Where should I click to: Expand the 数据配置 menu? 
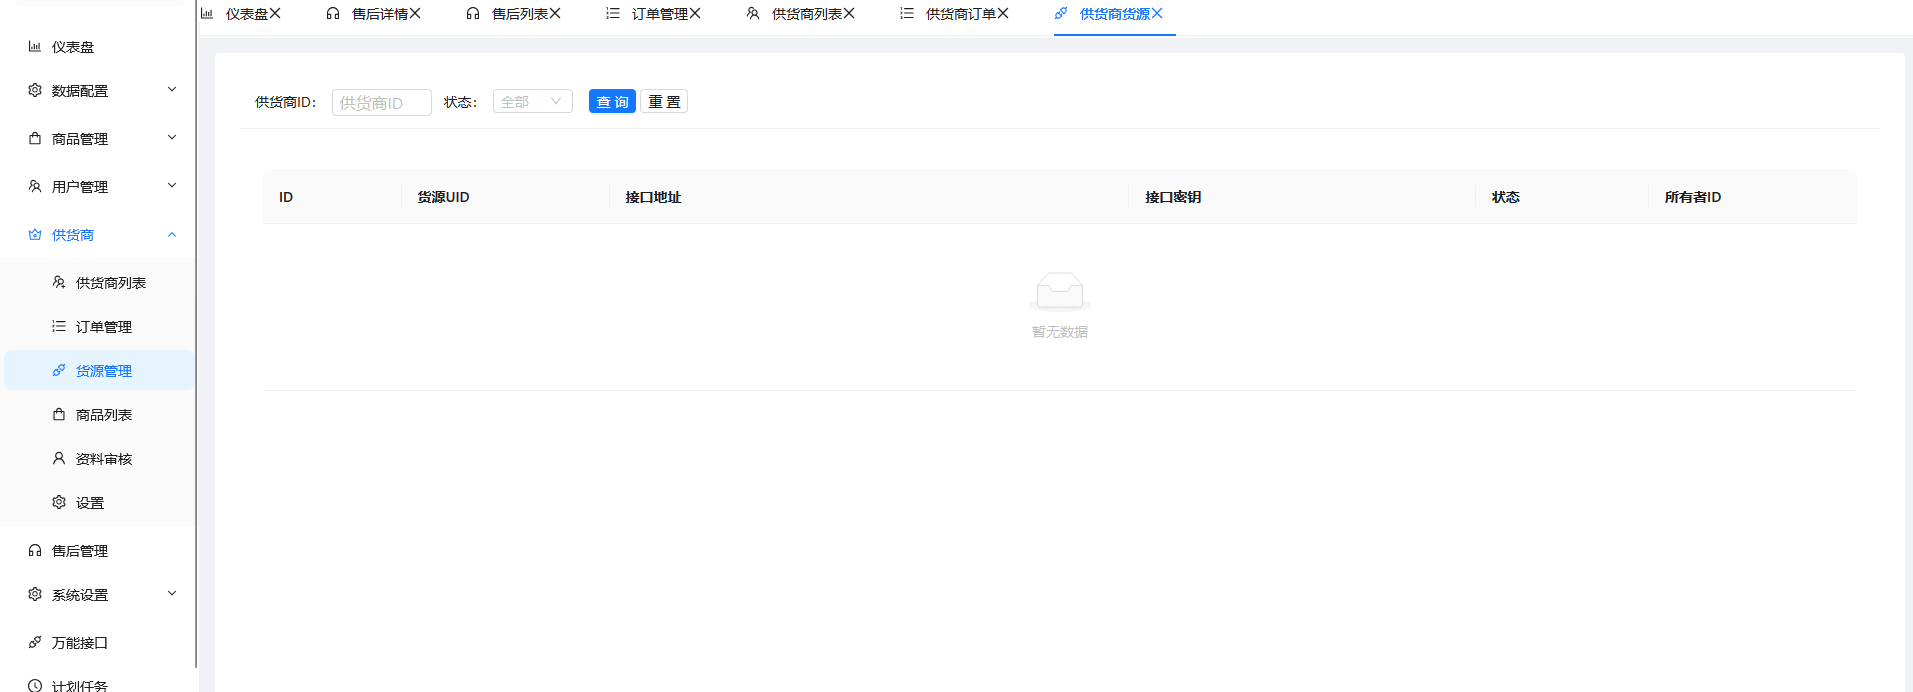pyautogui.click(x=172, y=90)
